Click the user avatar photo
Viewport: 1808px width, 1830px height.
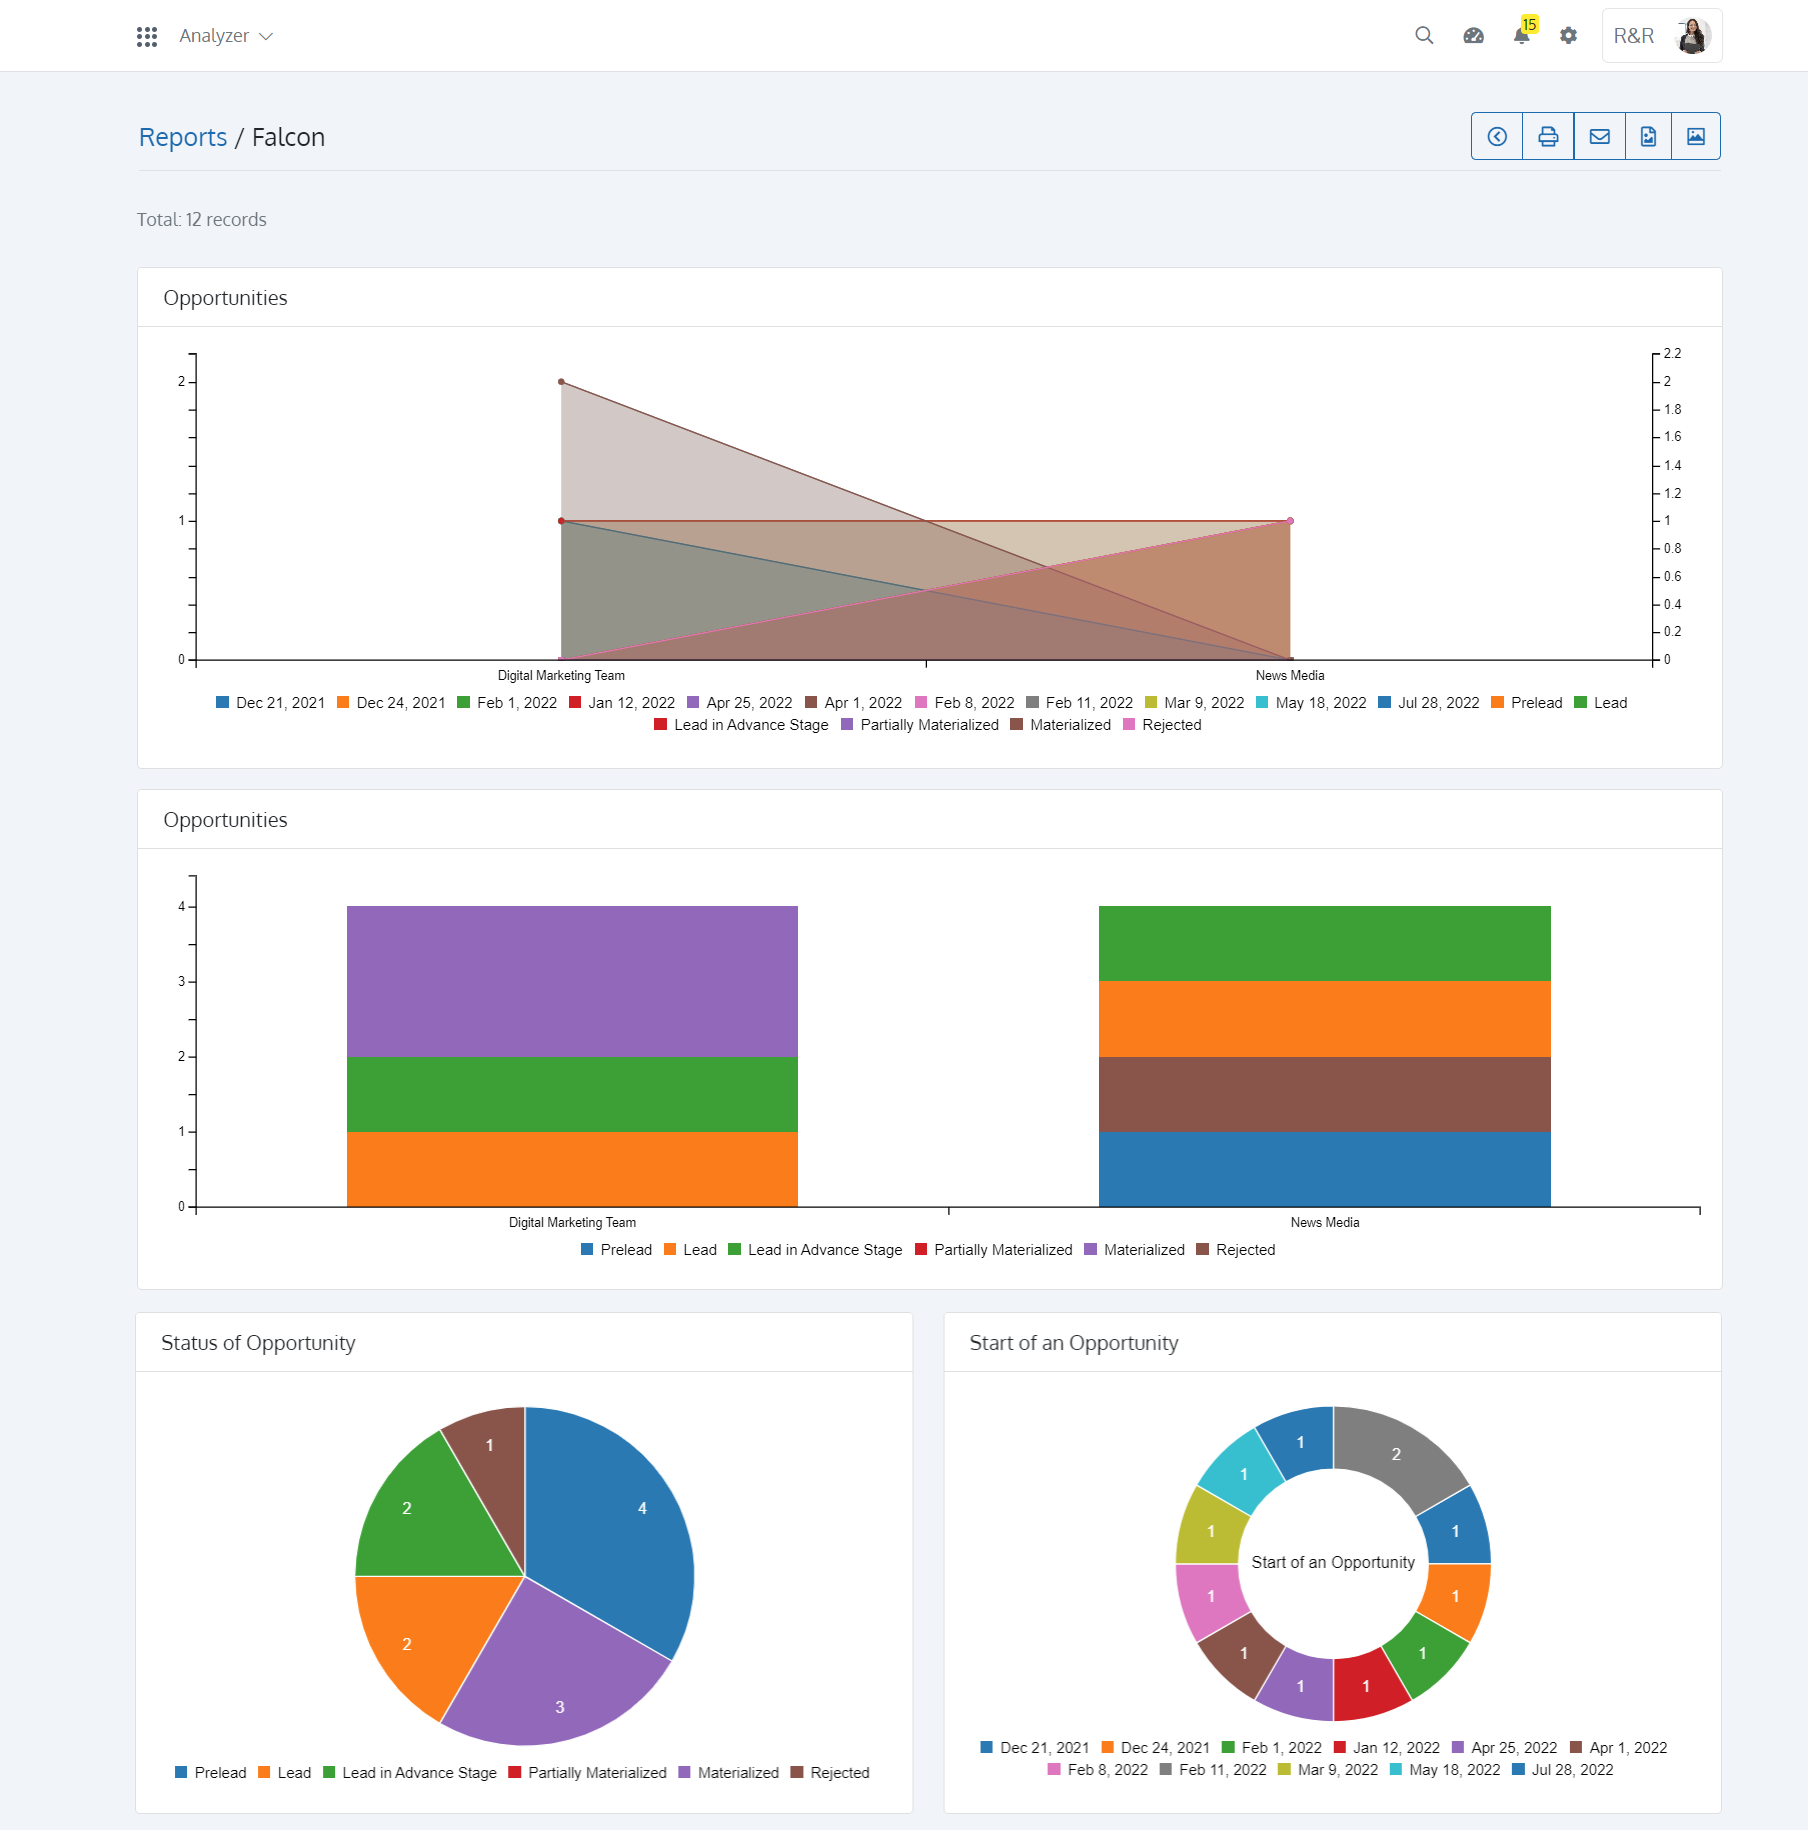point(1692,36)
